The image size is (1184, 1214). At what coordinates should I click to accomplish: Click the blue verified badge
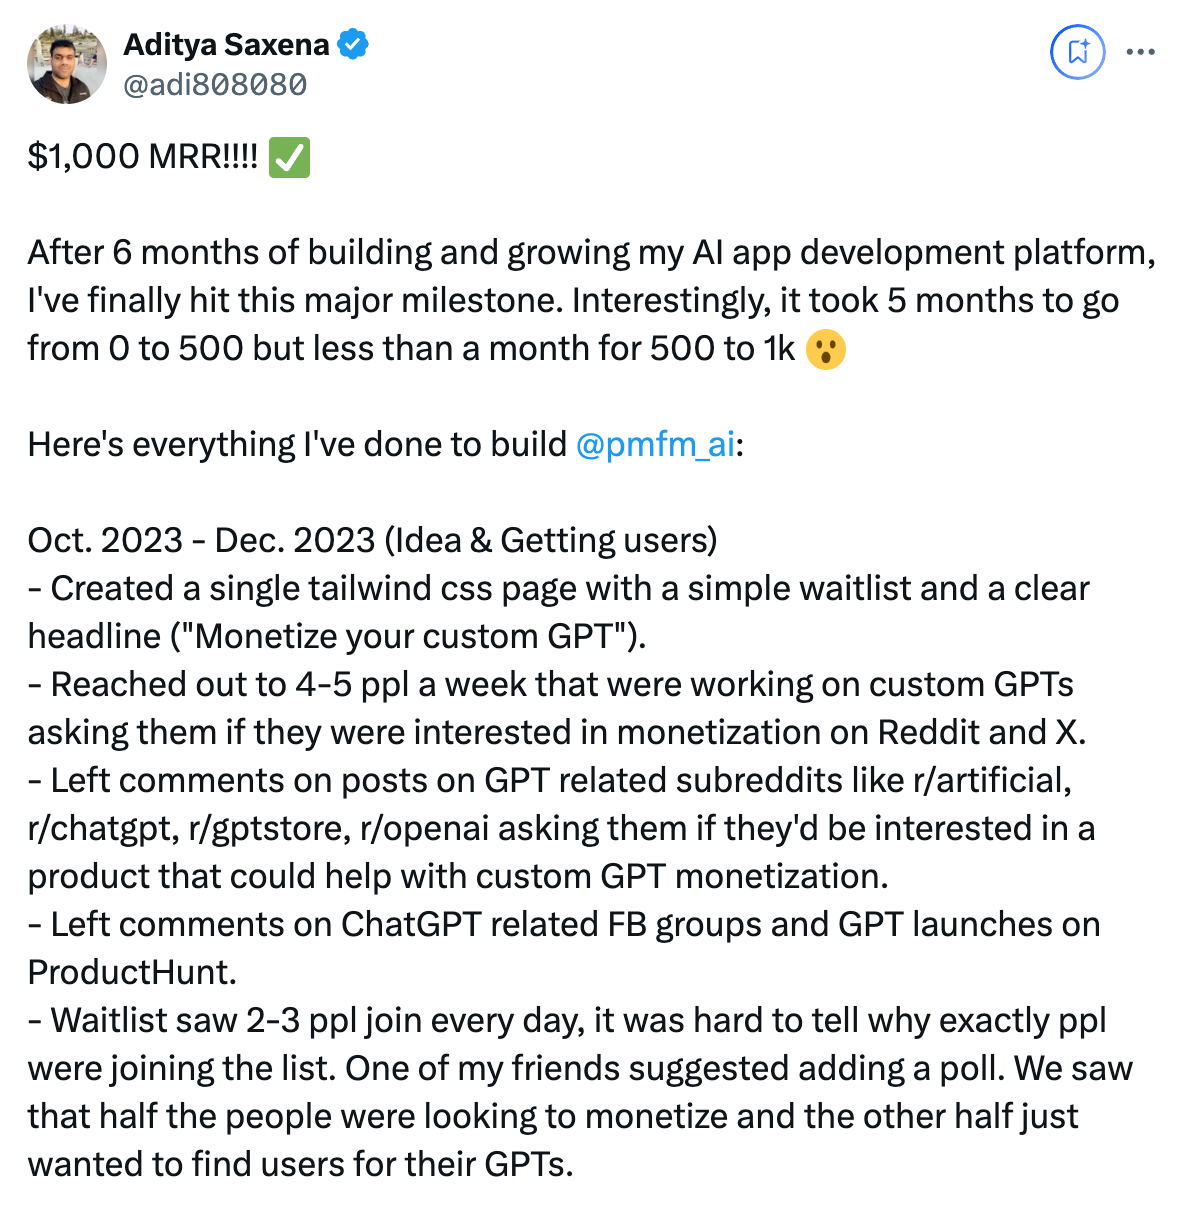(x=353, y=44)
